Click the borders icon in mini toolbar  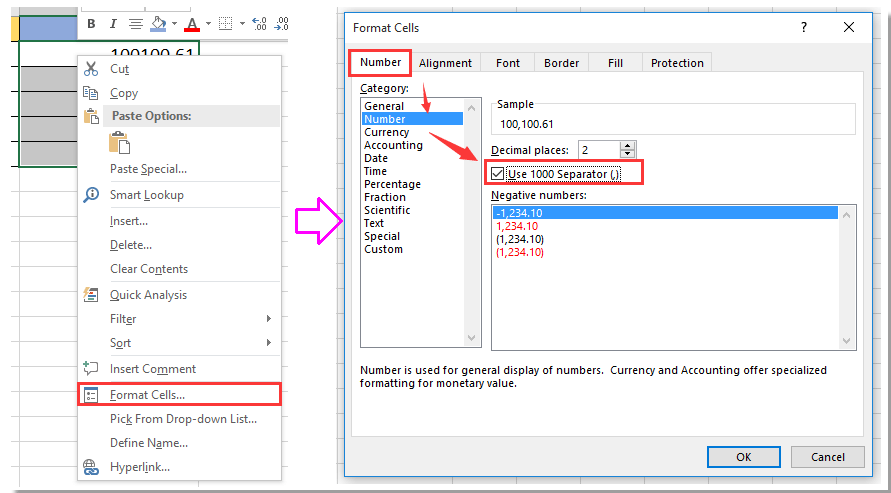point(225,23)
